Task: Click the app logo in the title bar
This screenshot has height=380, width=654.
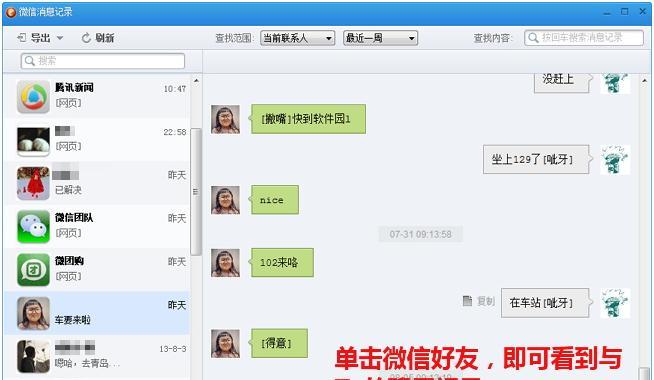Action: click(x=10, y=12)
